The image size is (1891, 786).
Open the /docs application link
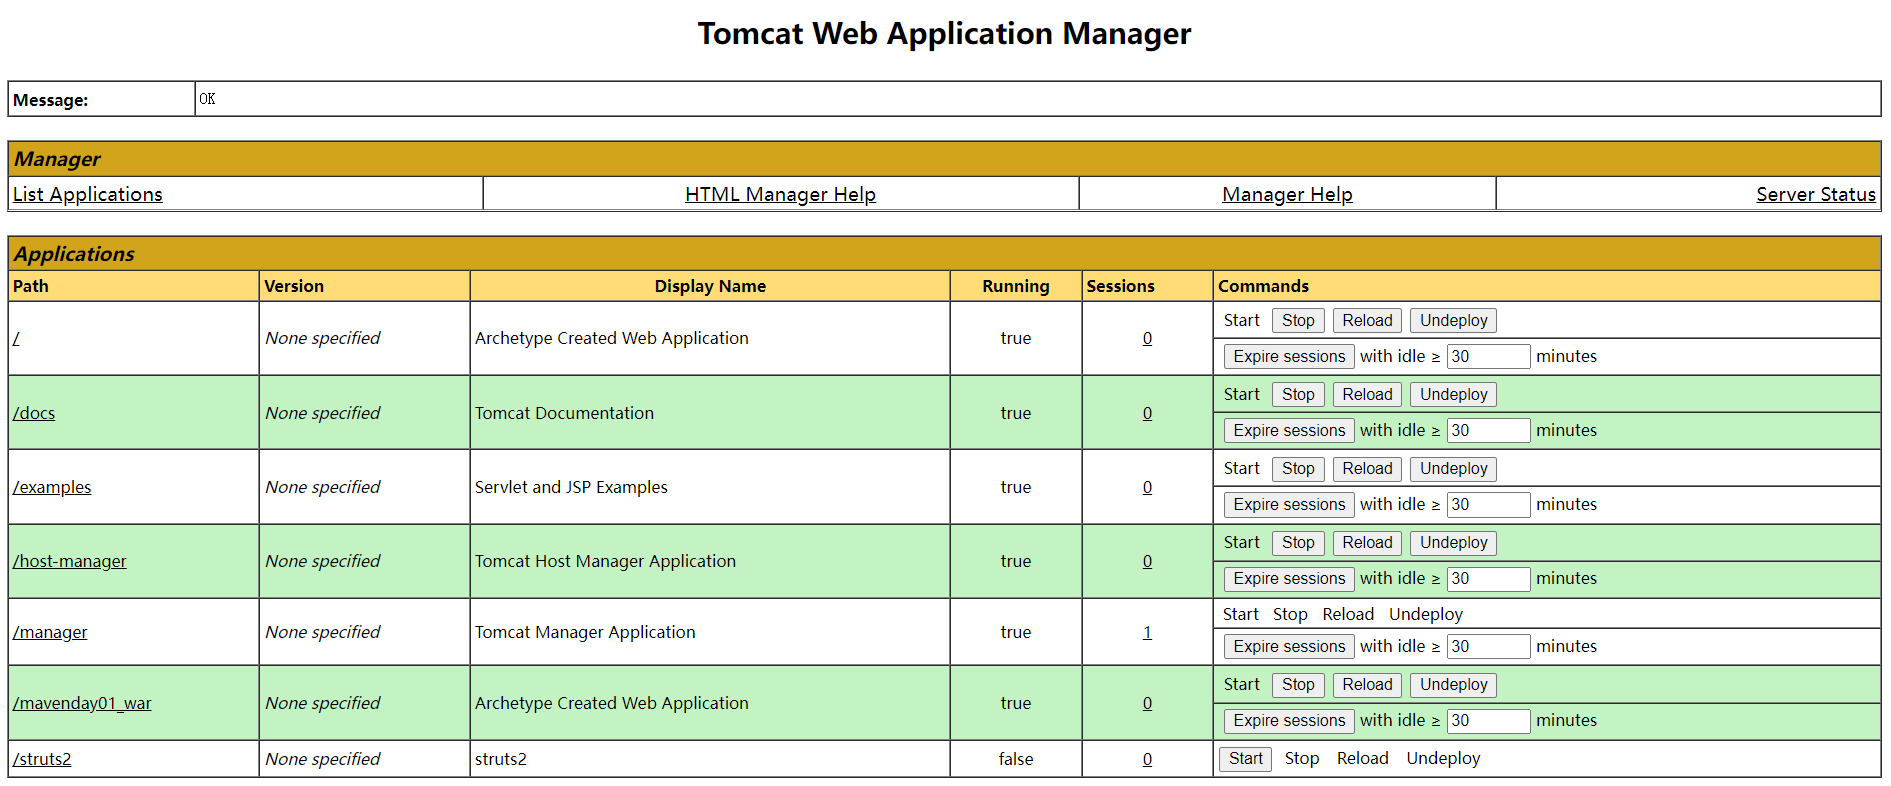tap(34, 413)
